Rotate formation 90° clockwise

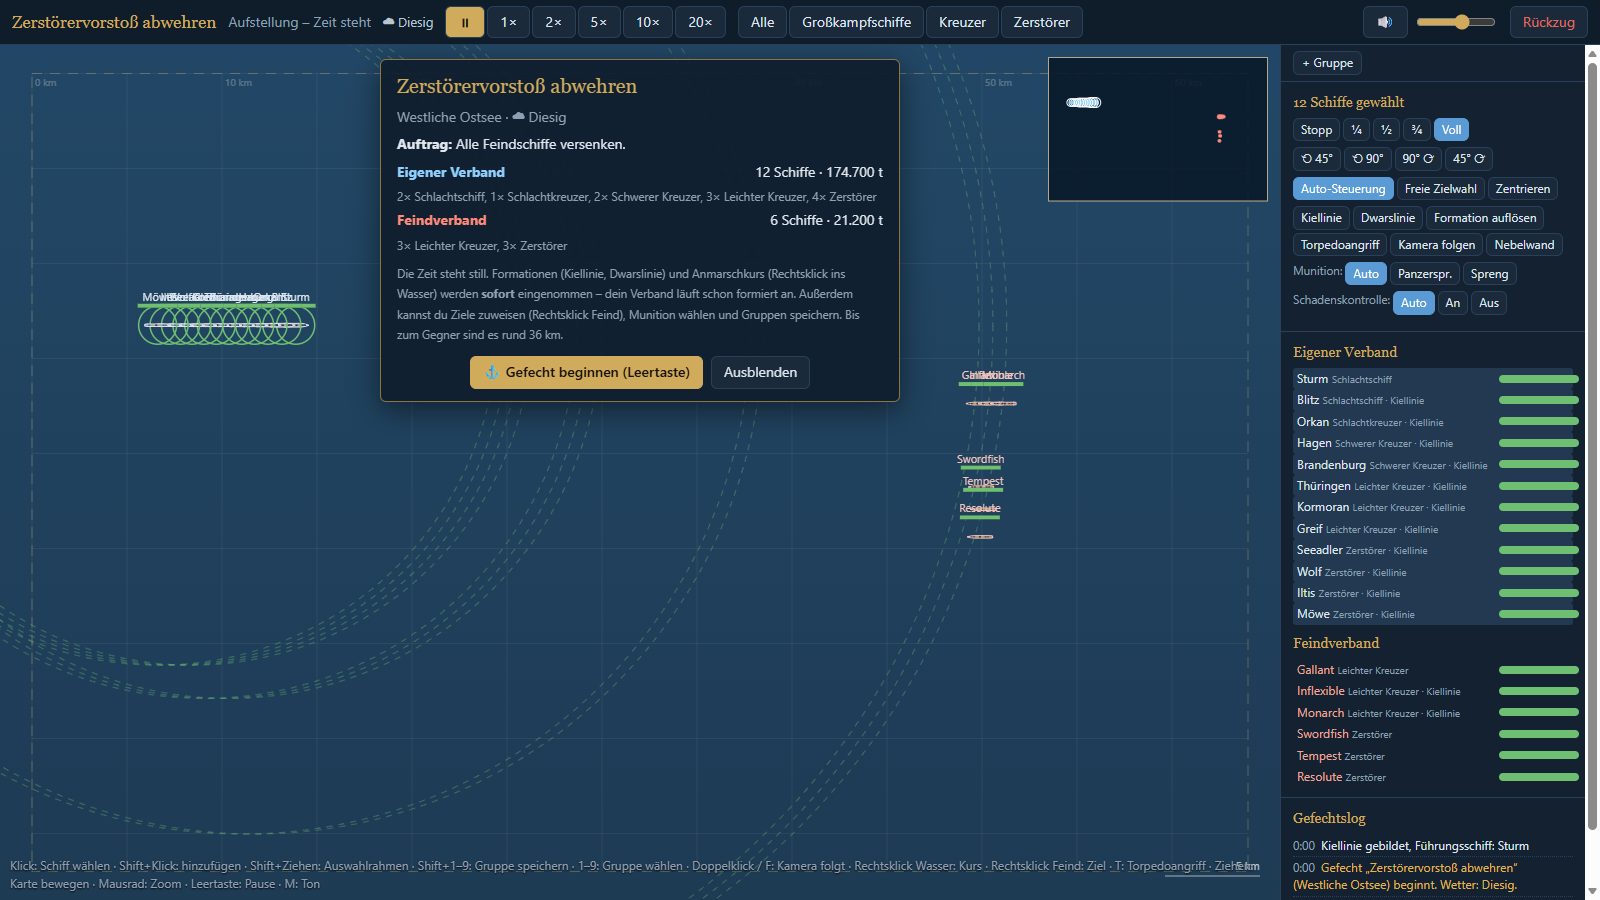tap(1418, 159)
